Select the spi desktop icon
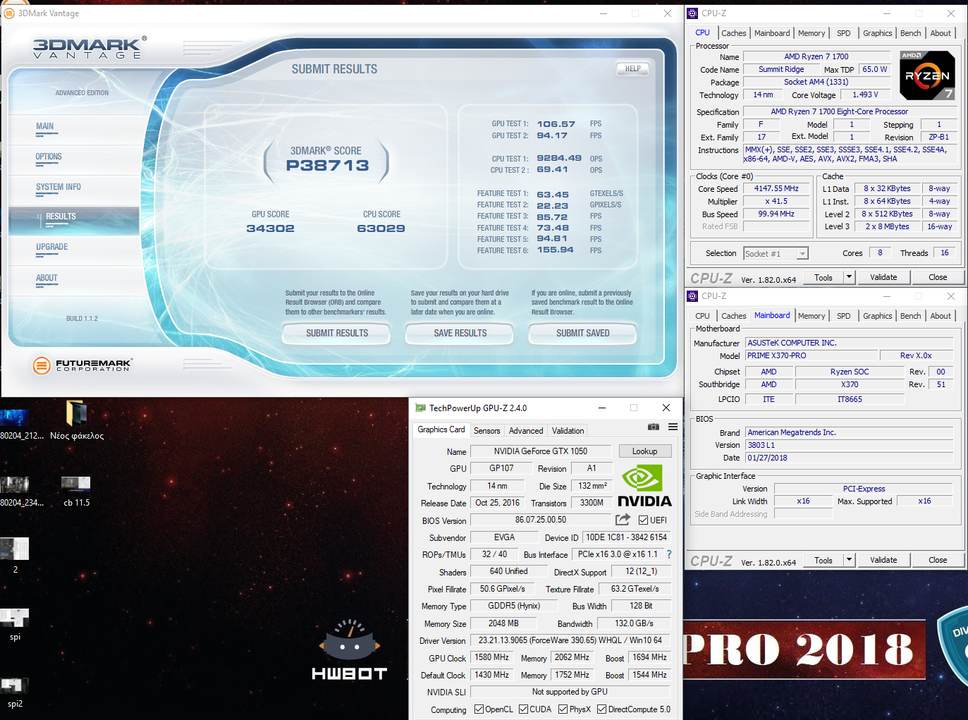968x720 pixels. click(x=15, y=624)
